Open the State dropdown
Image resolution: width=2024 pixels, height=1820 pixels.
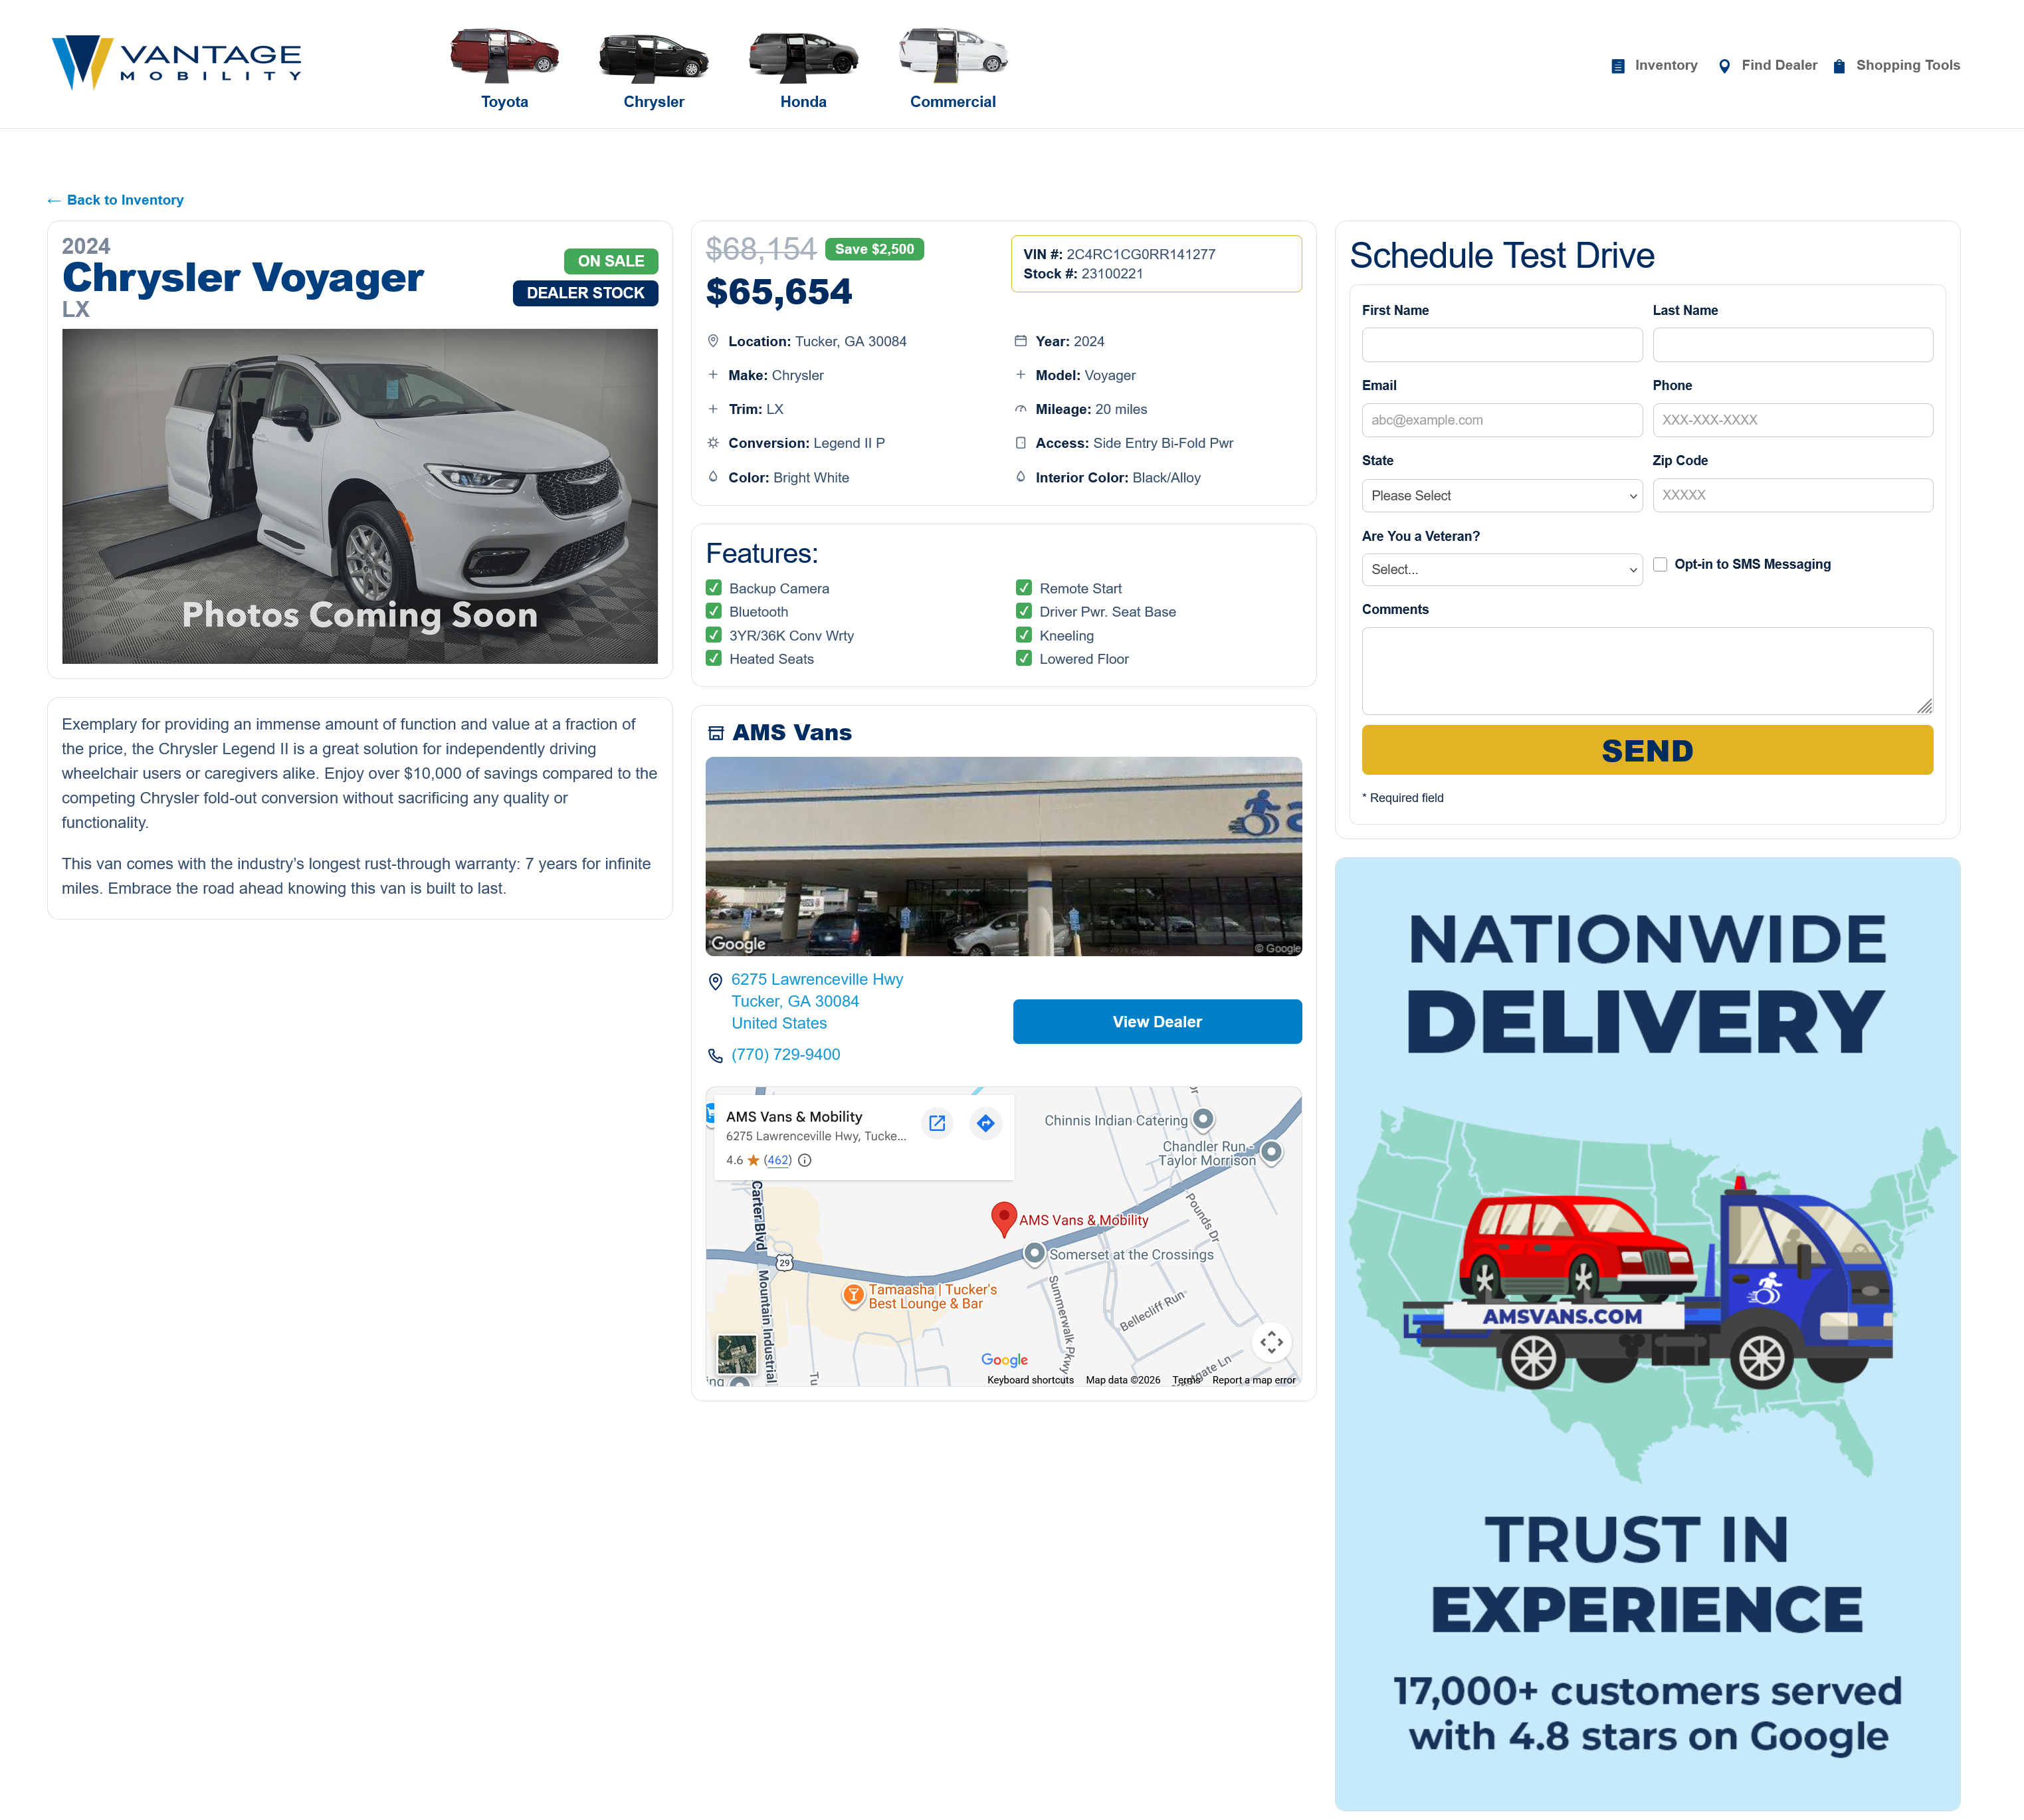[x=1501, y=496]
